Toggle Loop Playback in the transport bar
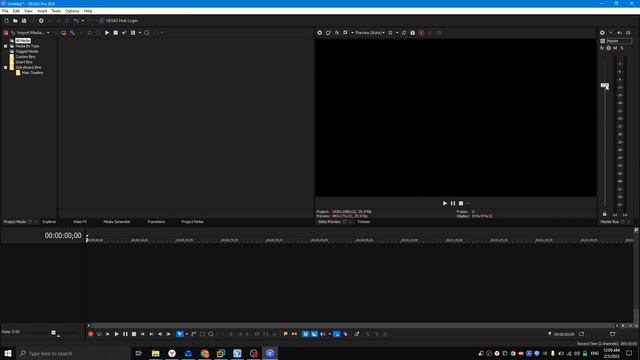 (99, 334)
